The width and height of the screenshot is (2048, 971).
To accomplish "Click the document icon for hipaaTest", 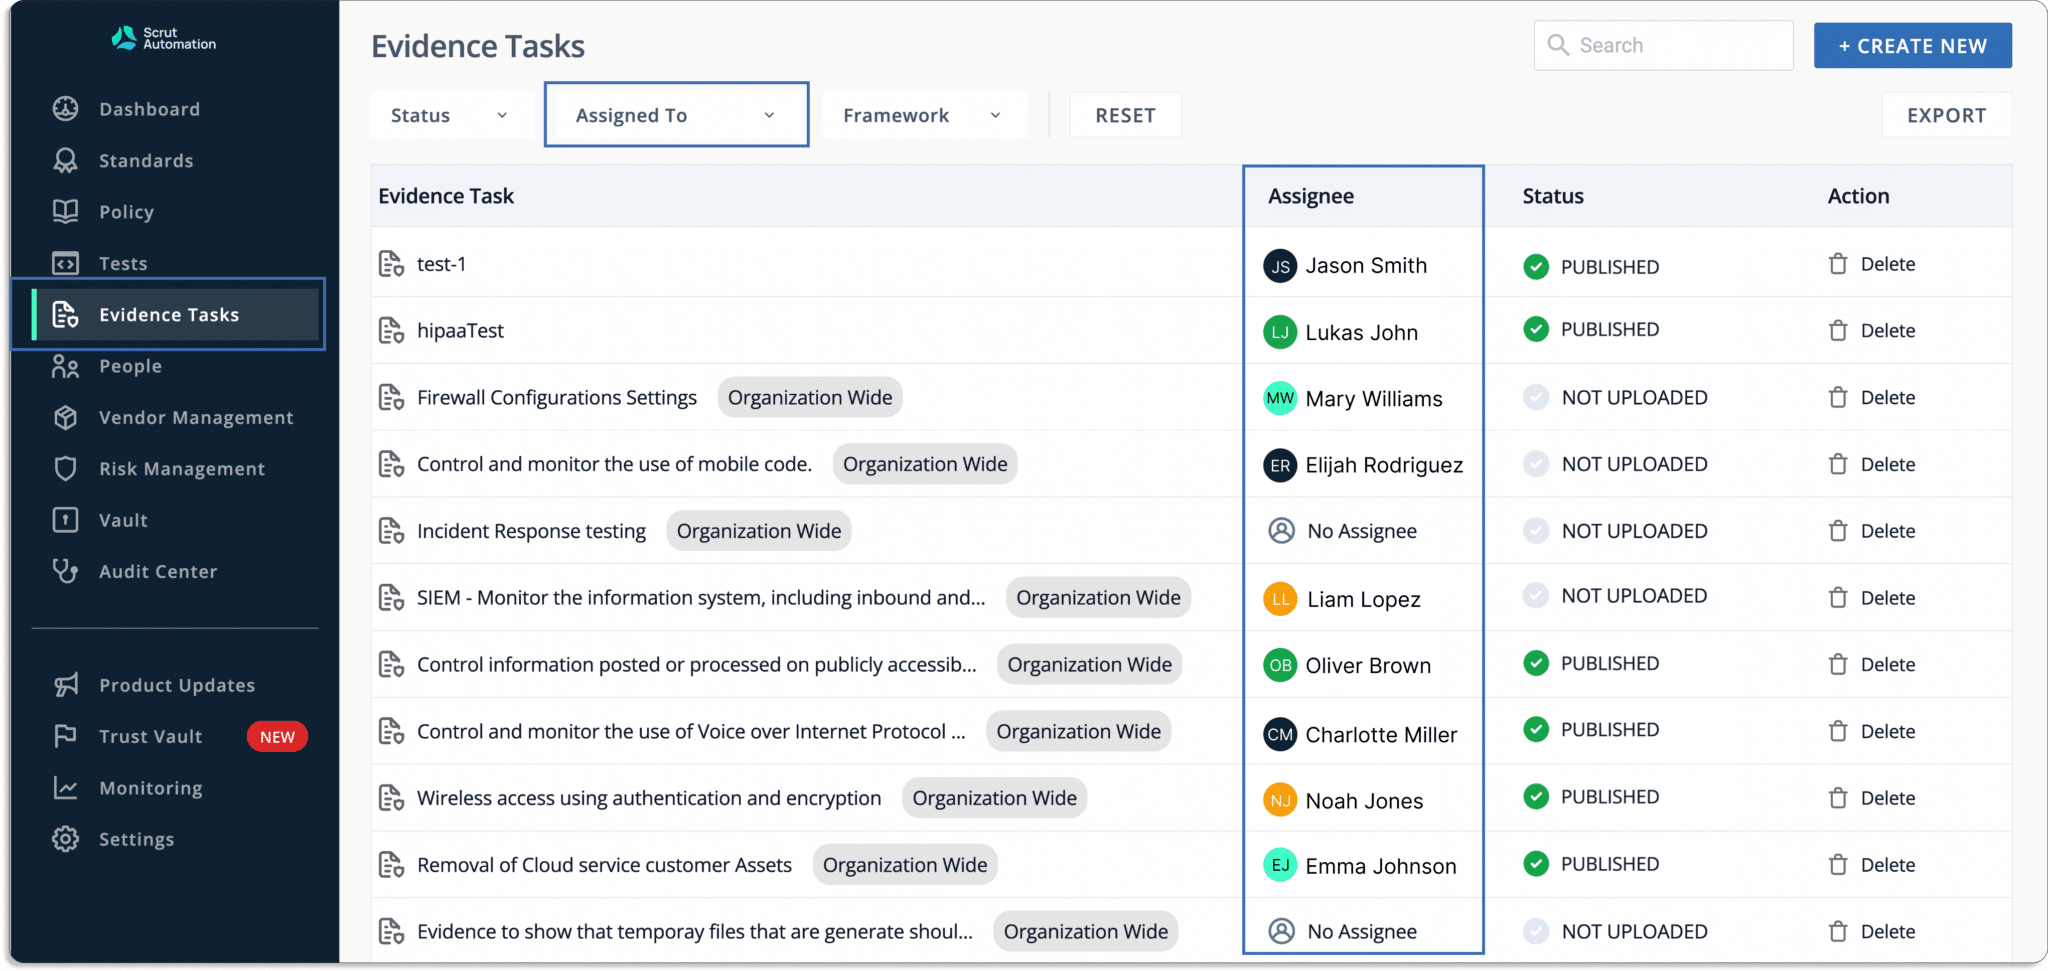I will point(391,331).
